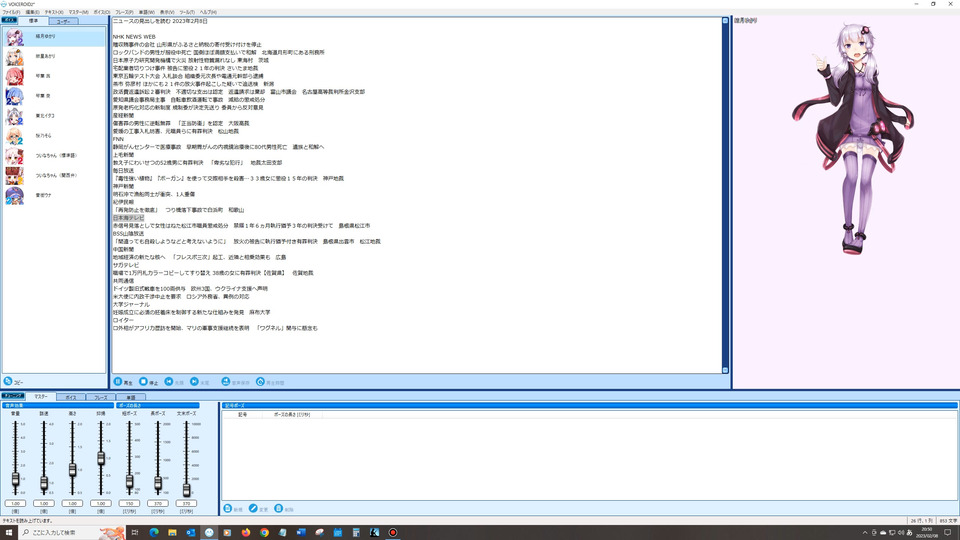Open the 編集(E) menu
The image size is (960, 540).
32,12
